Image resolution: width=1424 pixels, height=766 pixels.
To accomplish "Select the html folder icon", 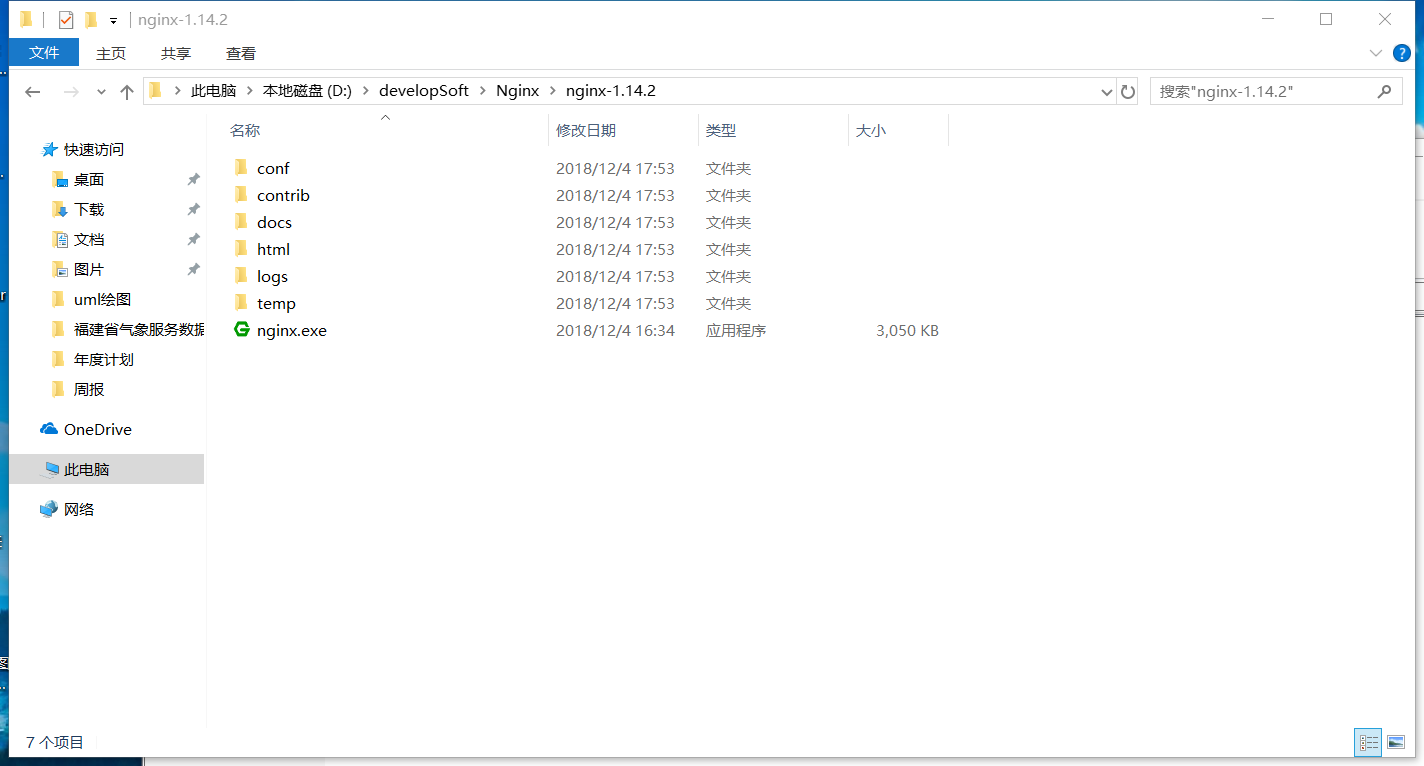I will (x=241, y=248).
